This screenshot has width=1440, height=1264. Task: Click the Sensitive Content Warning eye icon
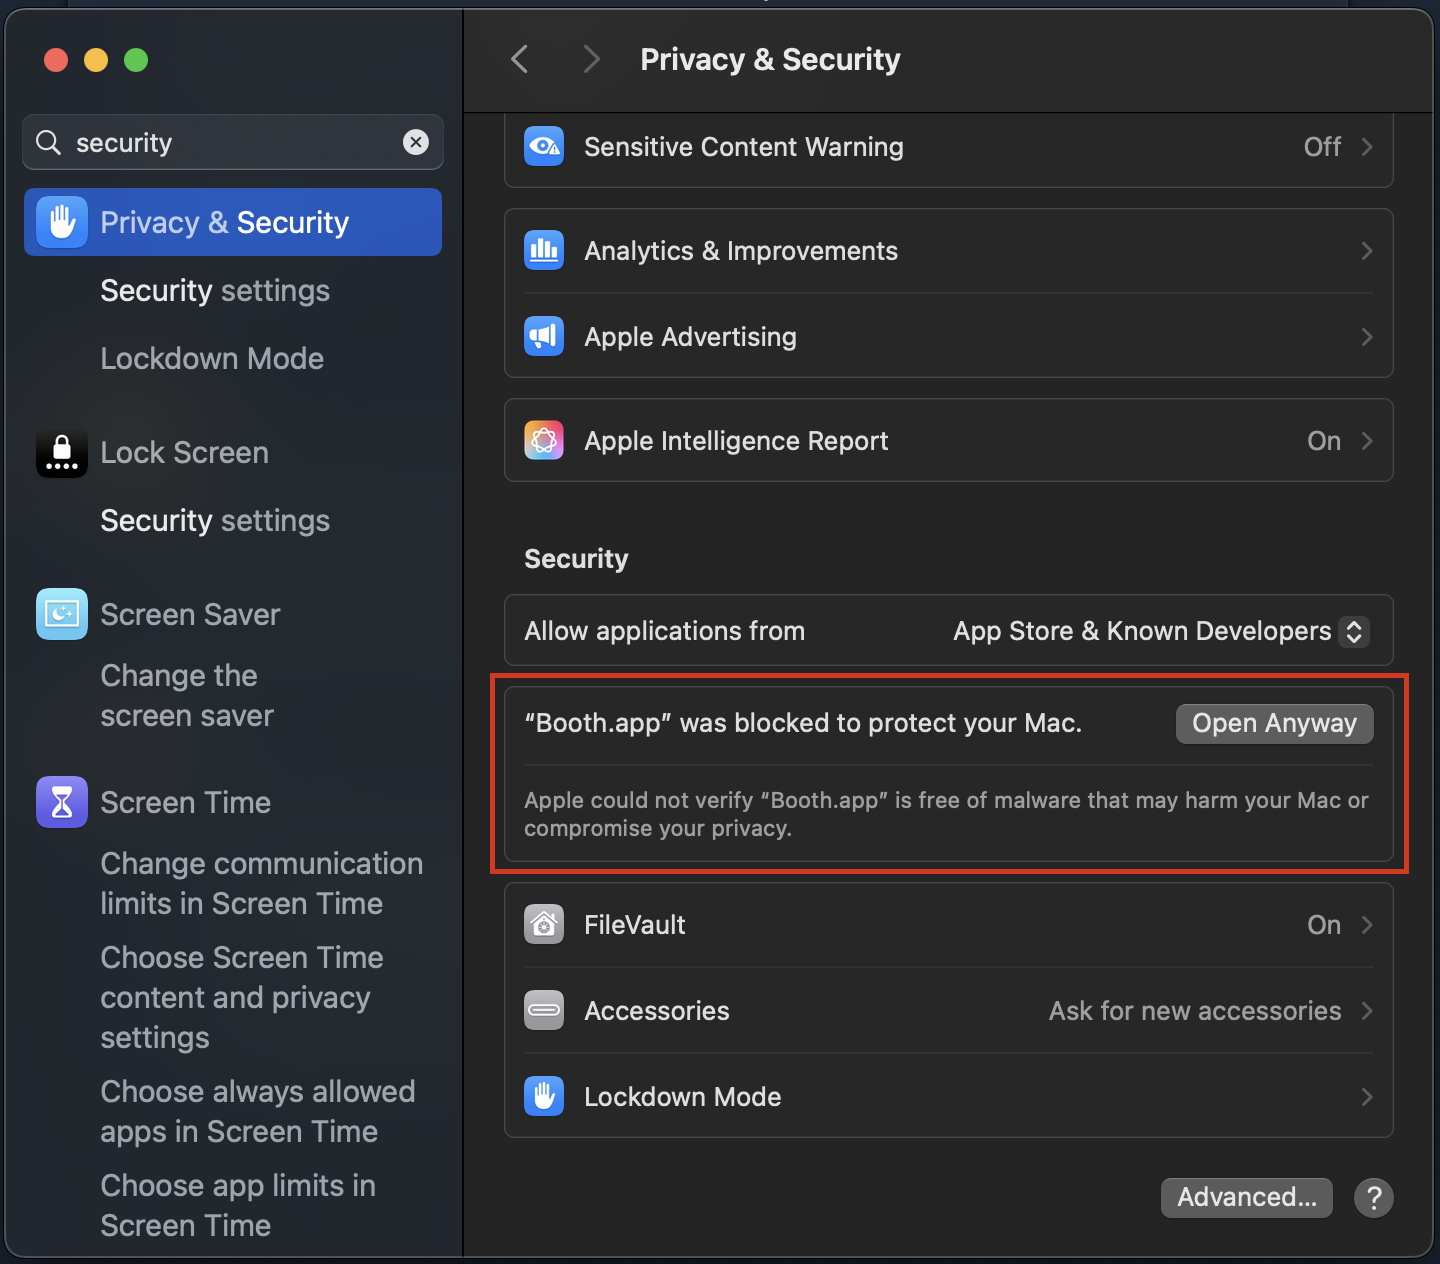coord(544,147)
